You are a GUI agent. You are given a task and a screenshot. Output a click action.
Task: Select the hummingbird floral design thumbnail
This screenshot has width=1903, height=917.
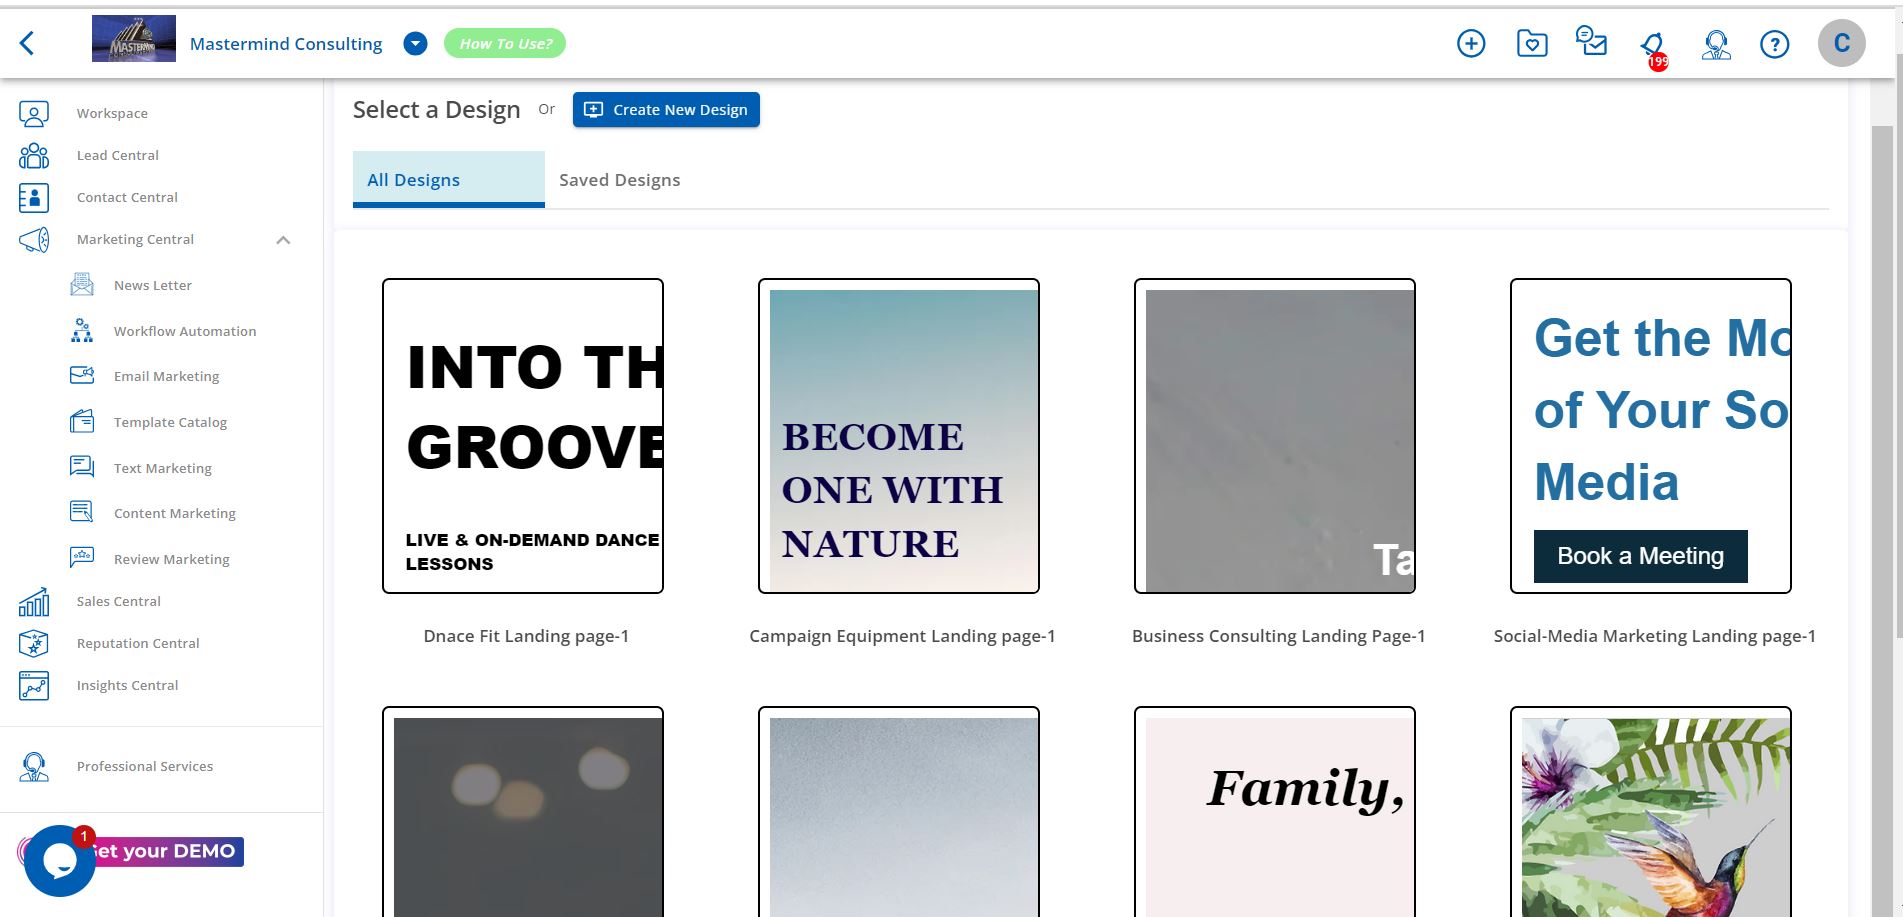(x=1651, y=812)
